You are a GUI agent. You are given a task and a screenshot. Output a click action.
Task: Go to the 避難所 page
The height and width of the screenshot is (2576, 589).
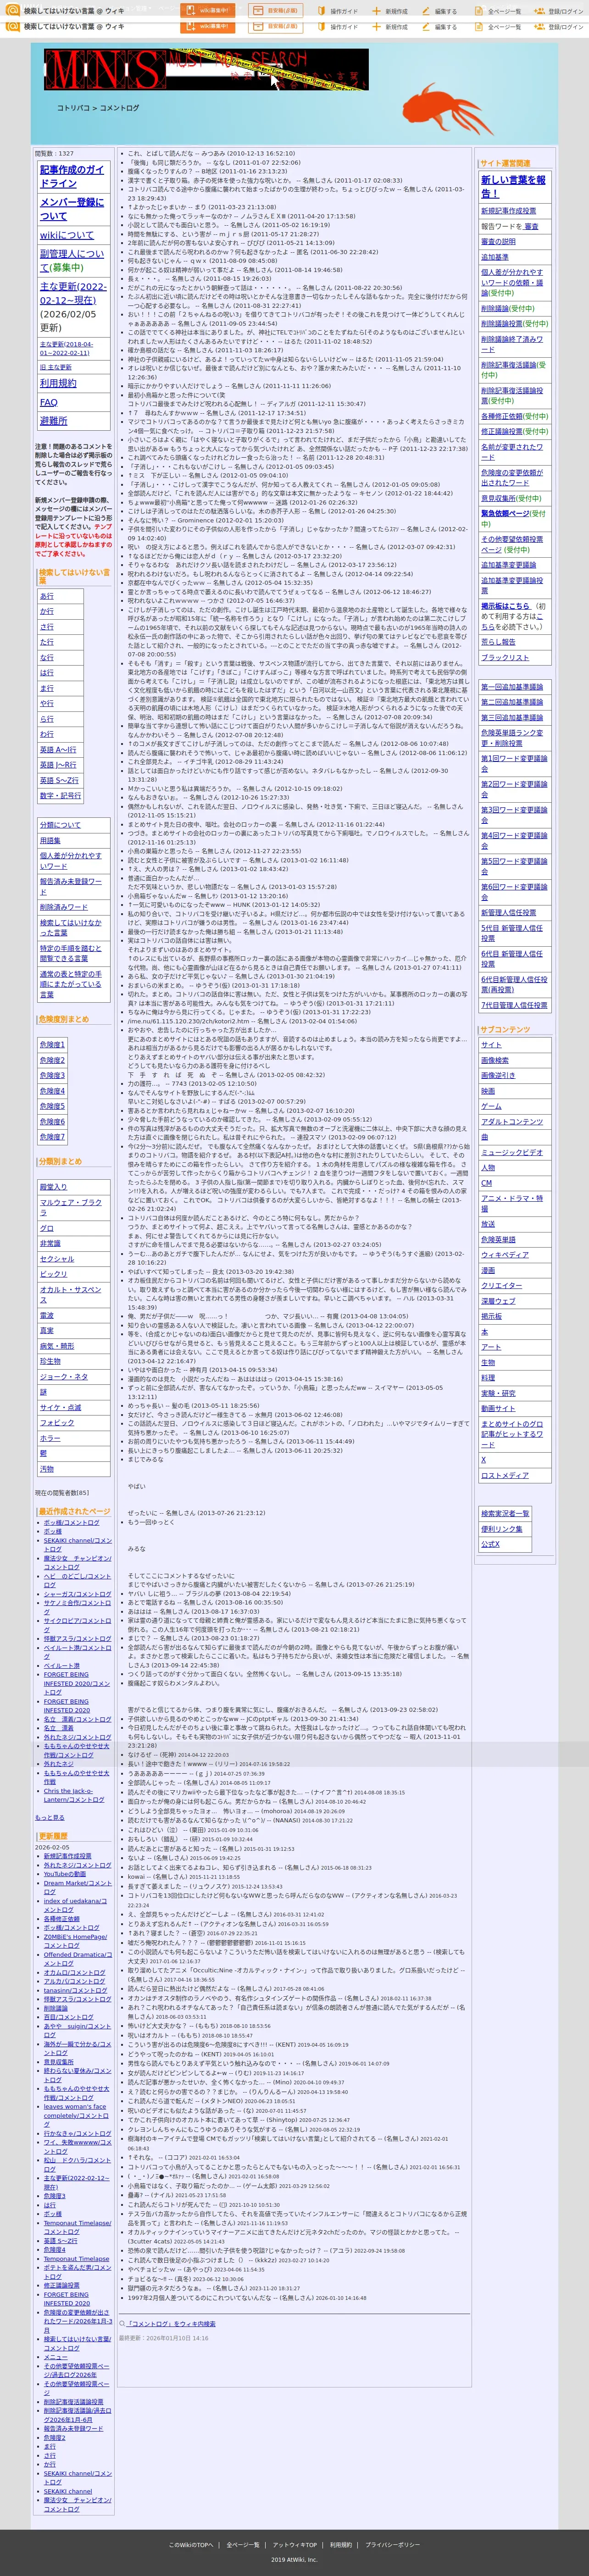pyautogui.click(x=54, y=421)
